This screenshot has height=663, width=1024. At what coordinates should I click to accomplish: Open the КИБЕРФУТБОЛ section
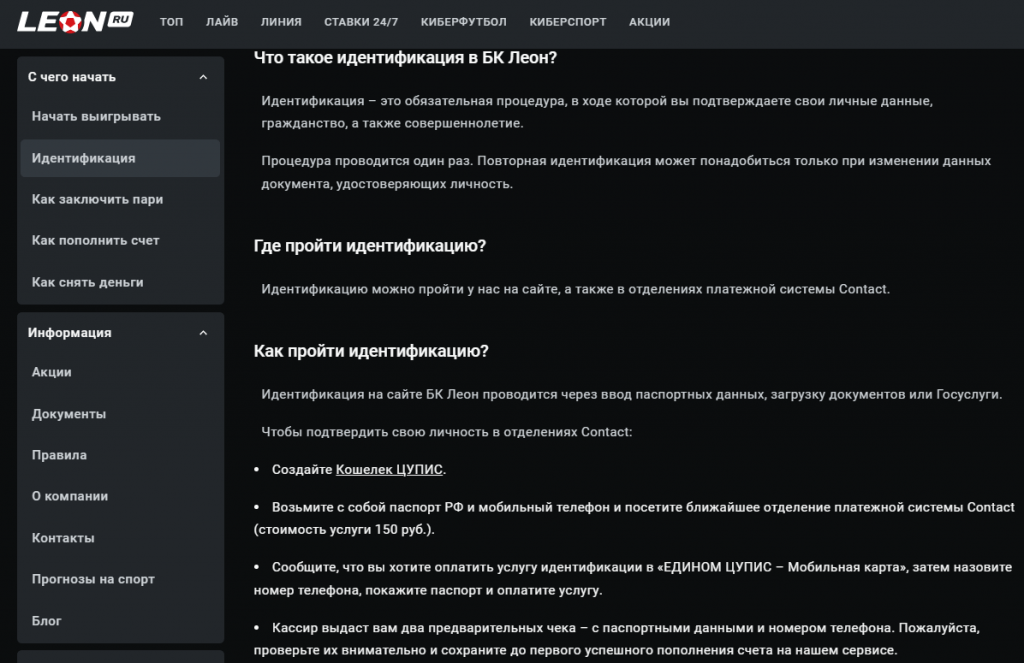coord(464,22)
